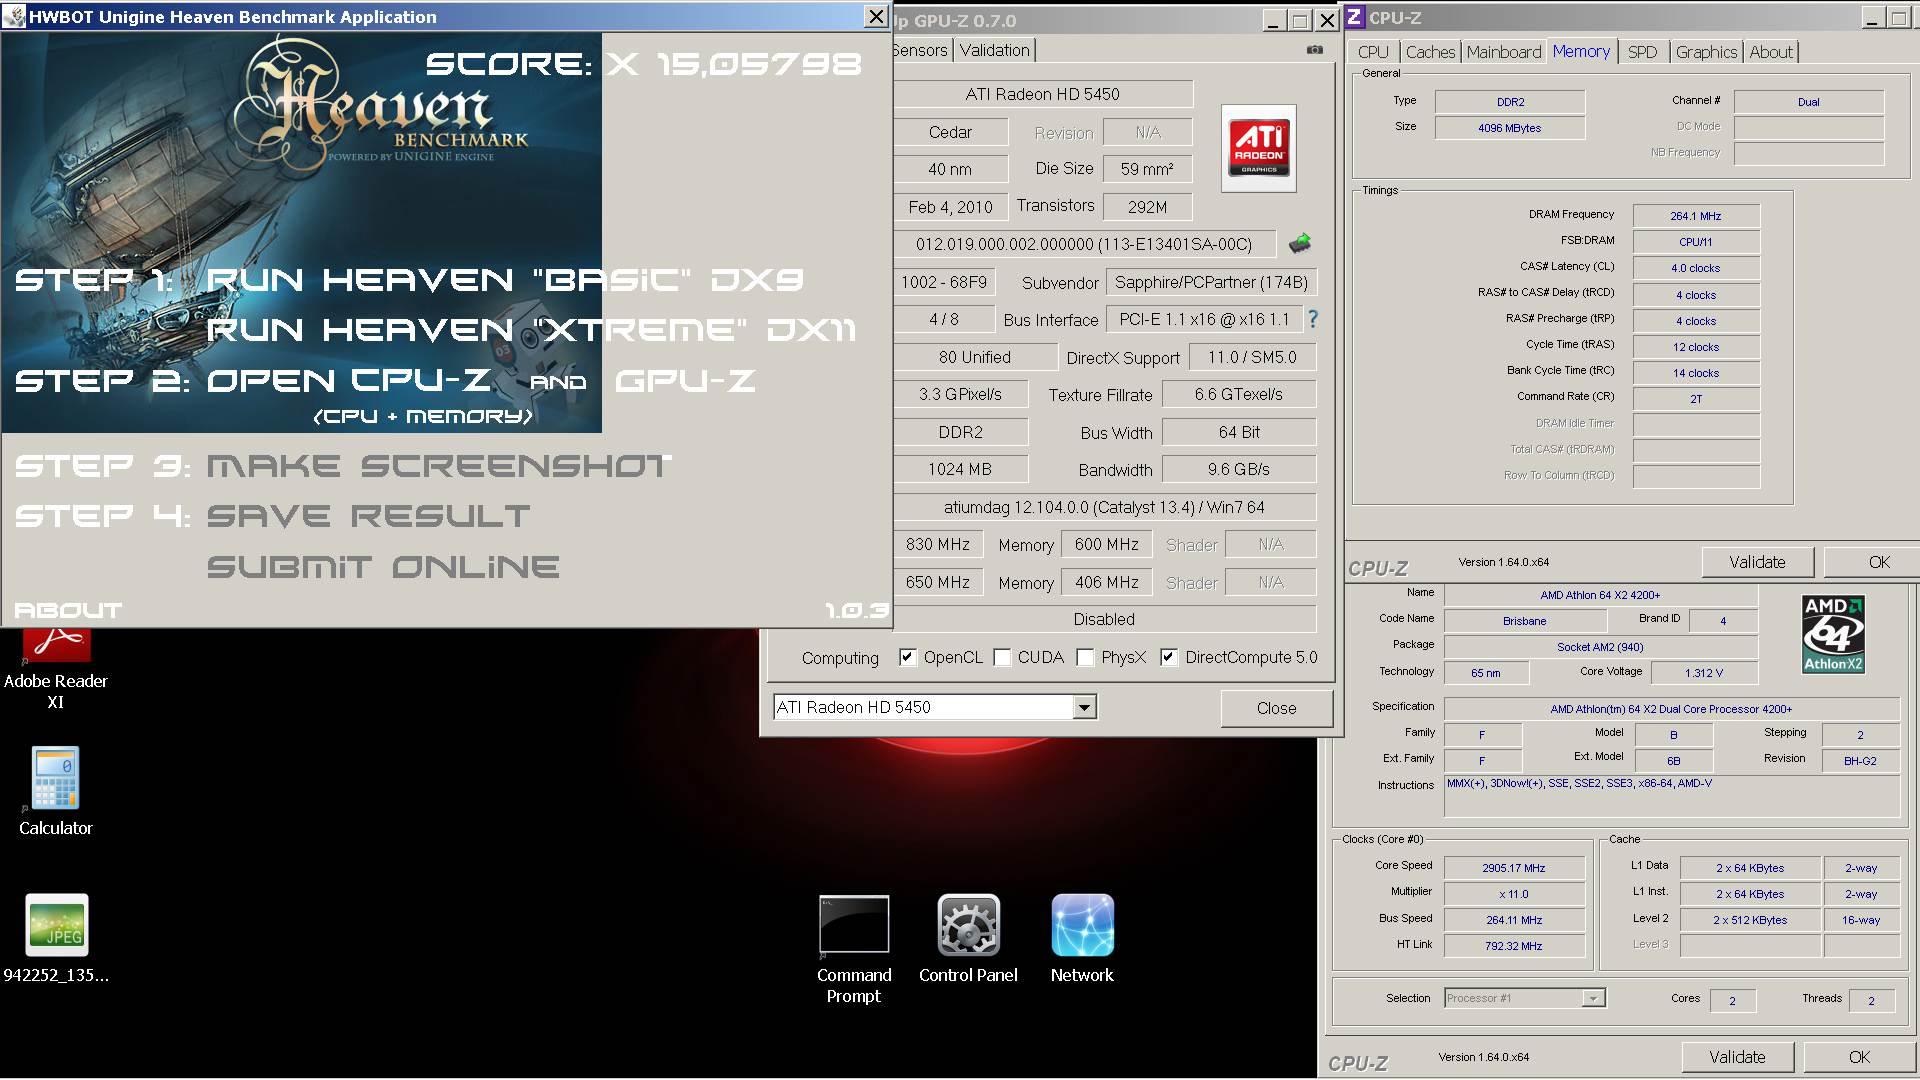Click the Multiplier x 11.0 value
The image size is (1920, 1080).
[x=1514, y=894]
